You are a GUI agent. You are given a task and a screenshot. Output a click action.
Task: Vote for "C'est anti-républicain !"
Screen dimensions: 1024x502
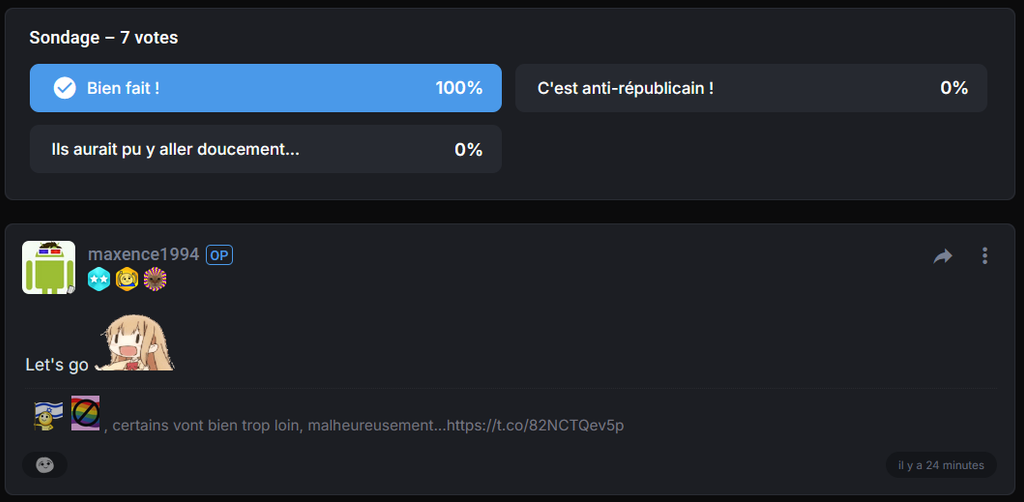751,88
